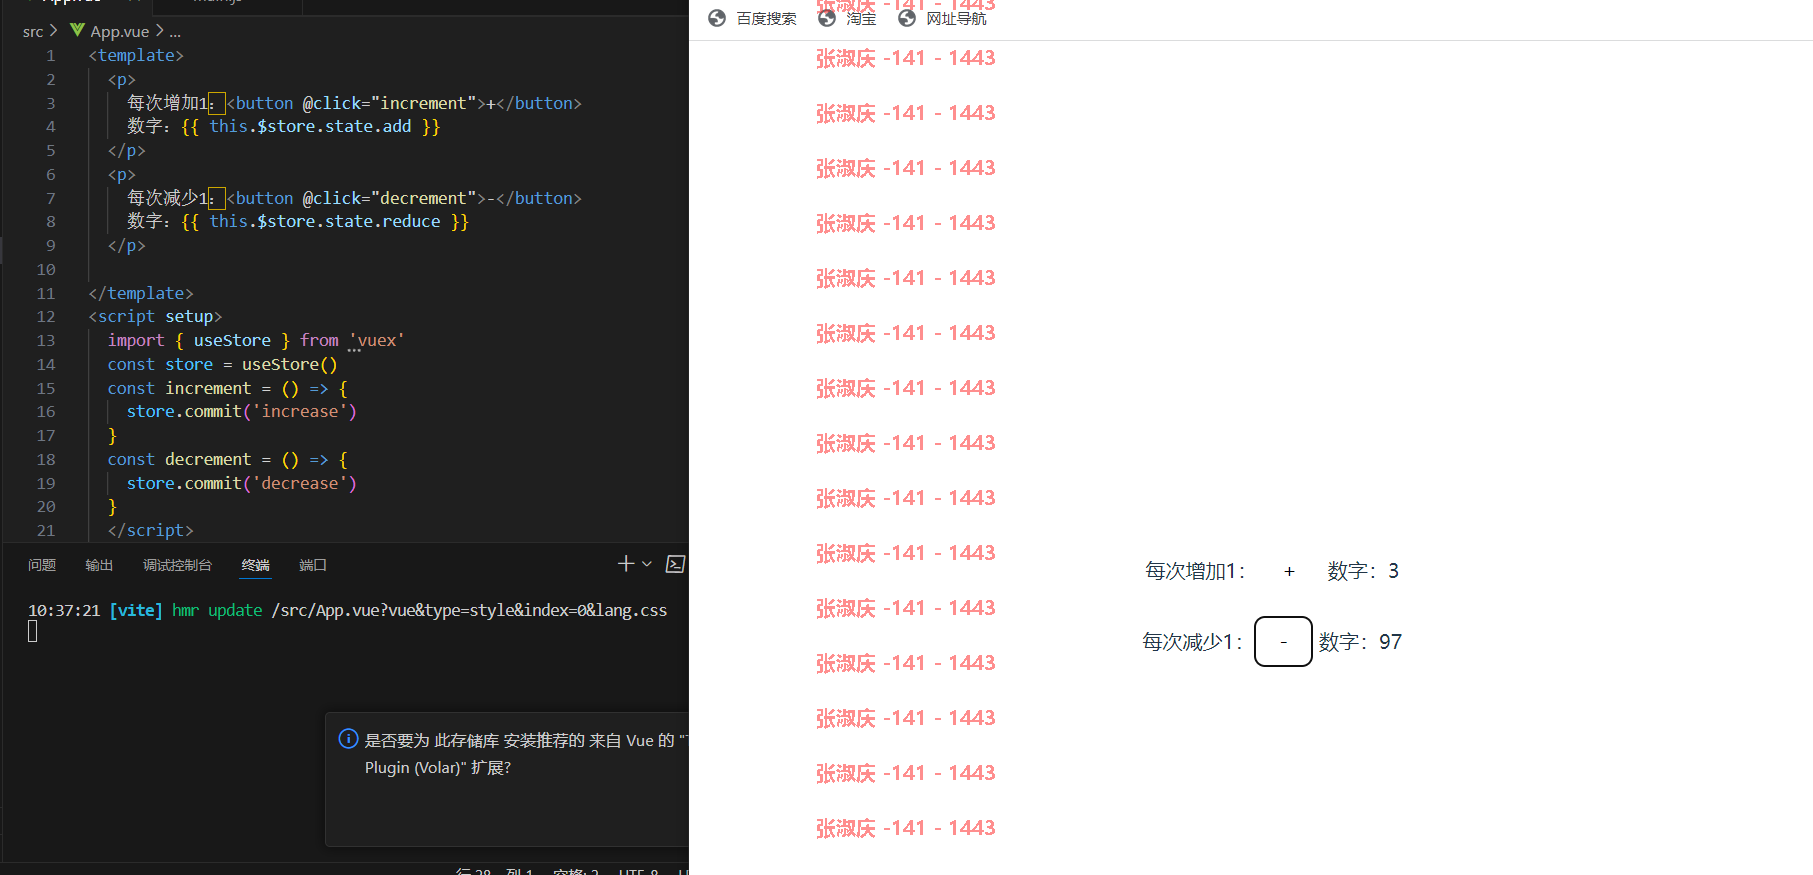1813x875 pixels.
Task: Open the launch profile dropdown beside the plus
Action: pyautogui.click(x=647, y=564)
